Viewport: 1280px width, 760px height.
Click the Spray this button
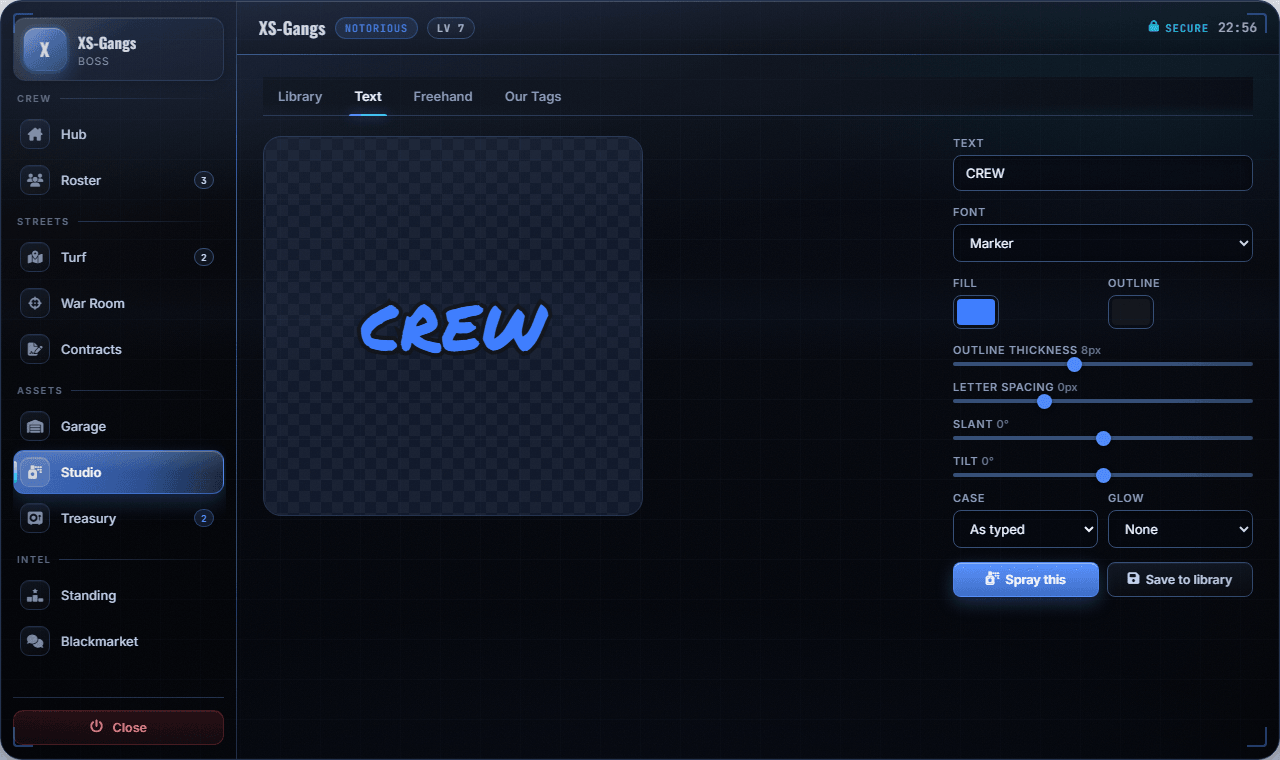click(x=1026, y=579)
